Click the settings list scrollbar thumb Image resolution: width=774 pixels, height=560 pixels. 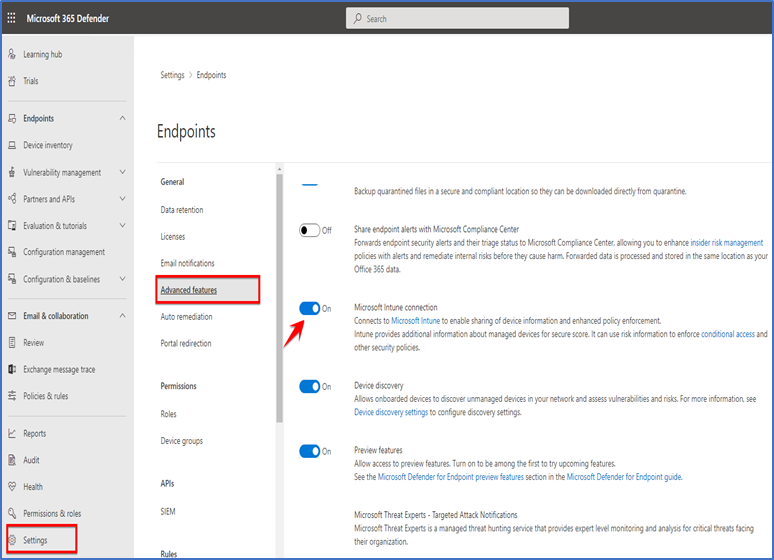279,298
